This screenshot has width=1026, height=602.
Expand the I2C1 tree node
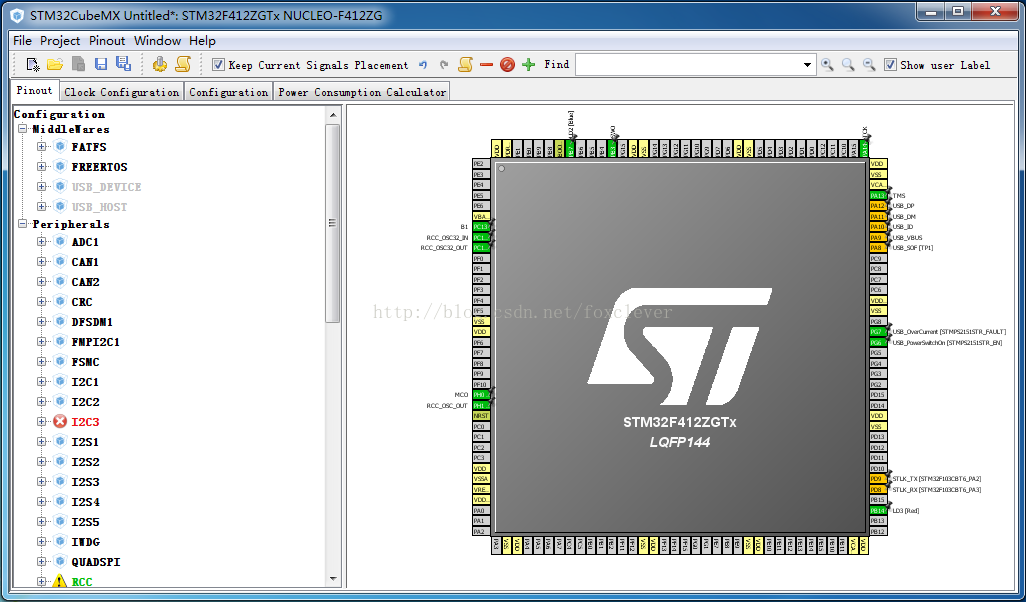pos(42,381)
